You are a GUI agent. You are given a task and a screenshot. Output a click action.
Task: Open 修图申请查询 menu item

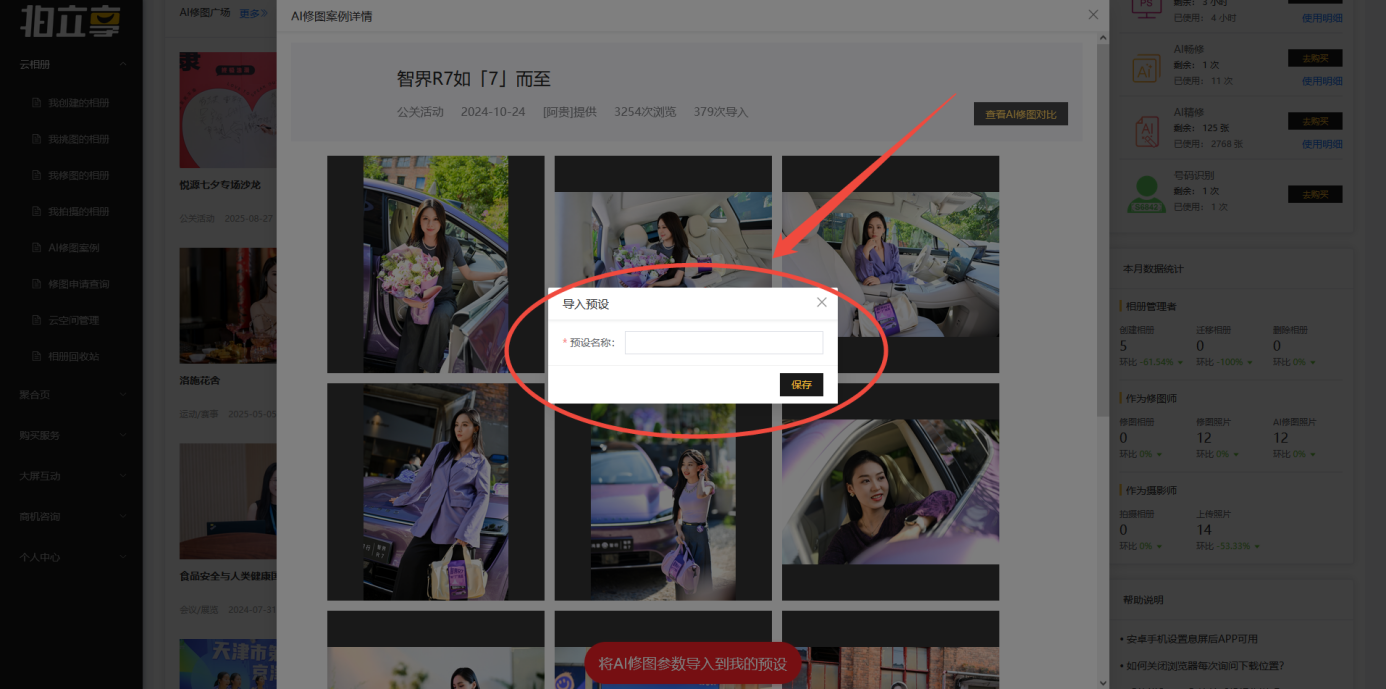point(78,285)
